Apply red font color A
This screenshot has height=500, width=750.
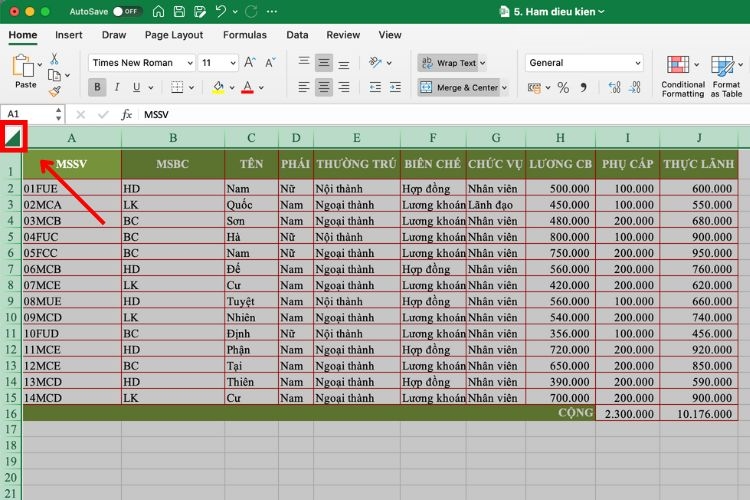click(x=247, y=87)
